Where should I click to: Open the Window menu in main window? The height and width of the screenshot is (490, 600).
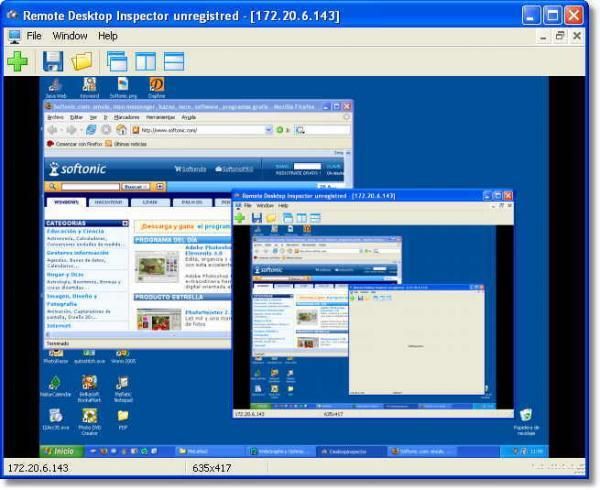tap(70, 36)
